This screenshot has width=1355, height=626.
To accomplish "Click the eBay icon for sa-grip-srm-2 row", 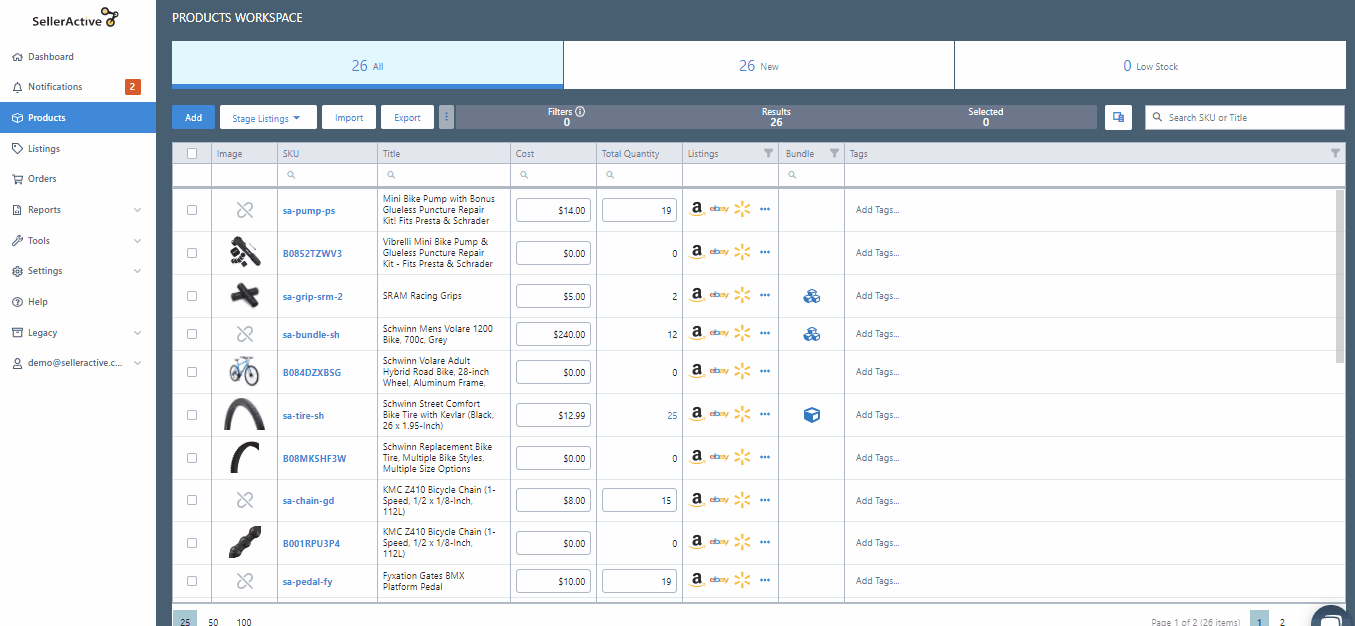I will tap(719, 296).
